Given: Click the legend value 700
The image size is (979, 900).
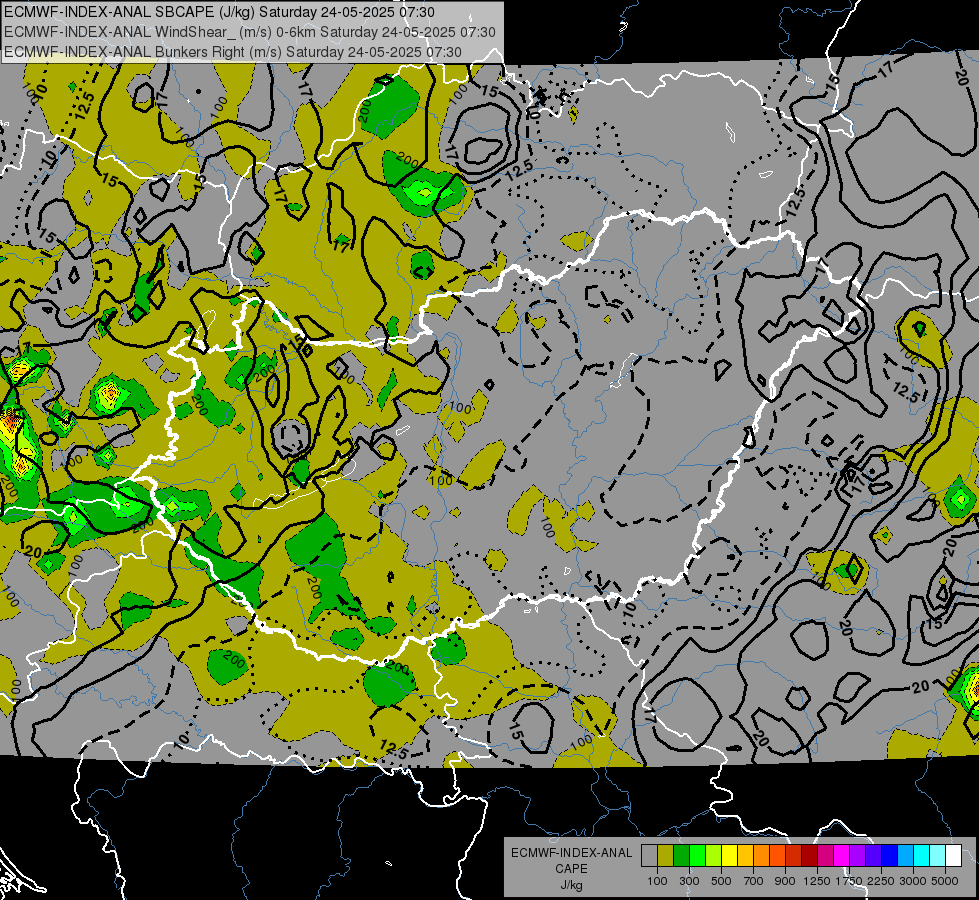Looking at the screenshot, I should (x=753, y=881).
